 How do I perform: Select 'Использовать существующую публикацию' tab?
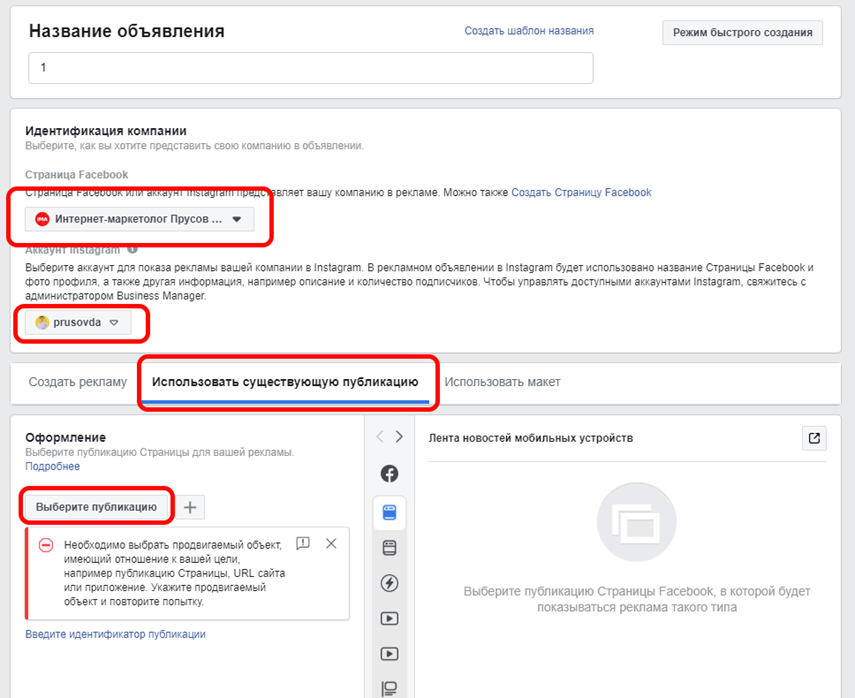point(285,382)
